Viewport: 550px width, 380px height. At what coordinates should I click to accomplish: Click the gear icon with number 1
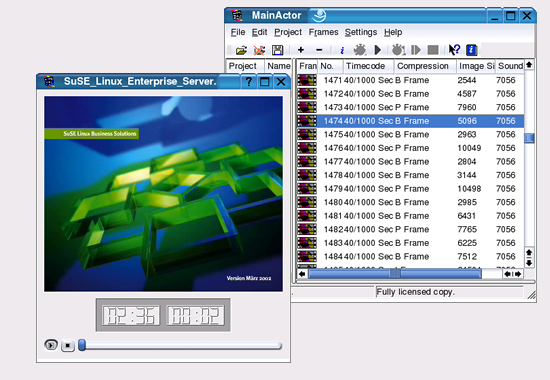click(x=398, y=50)
